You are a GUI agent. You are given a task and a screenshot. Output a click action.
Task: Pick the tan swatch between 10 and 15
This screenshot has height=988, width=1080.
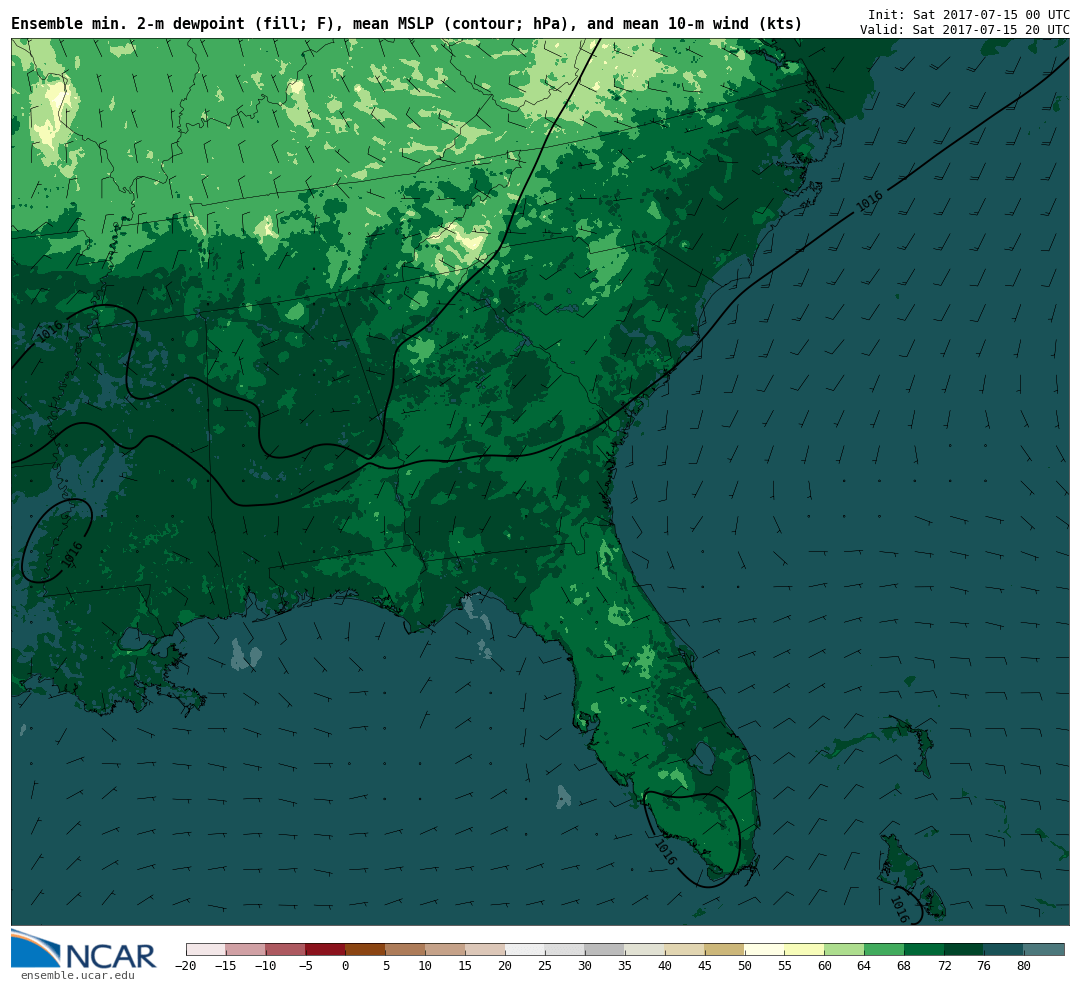pos(446,949)
